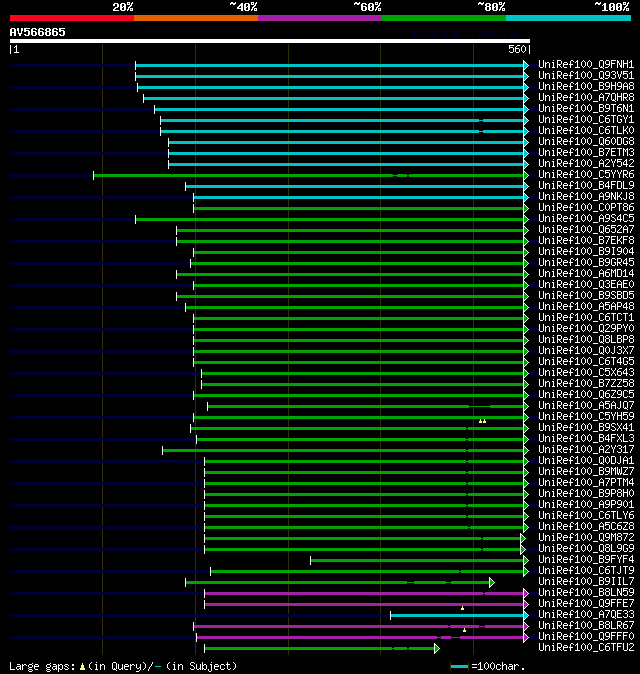Click the UniRef100_A2Y542 text

(586, 164)
